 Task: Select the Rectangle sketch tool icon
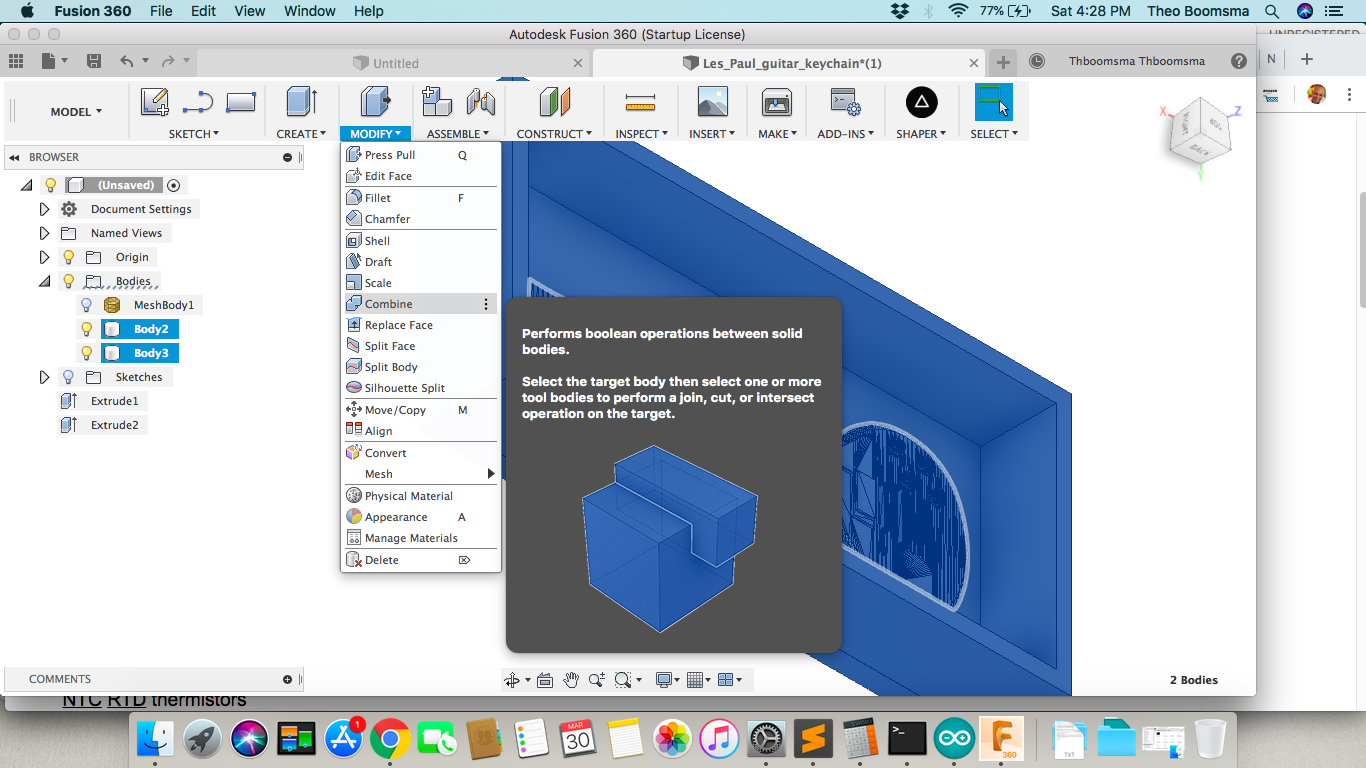pyautogui.click(x=241, y=101)
